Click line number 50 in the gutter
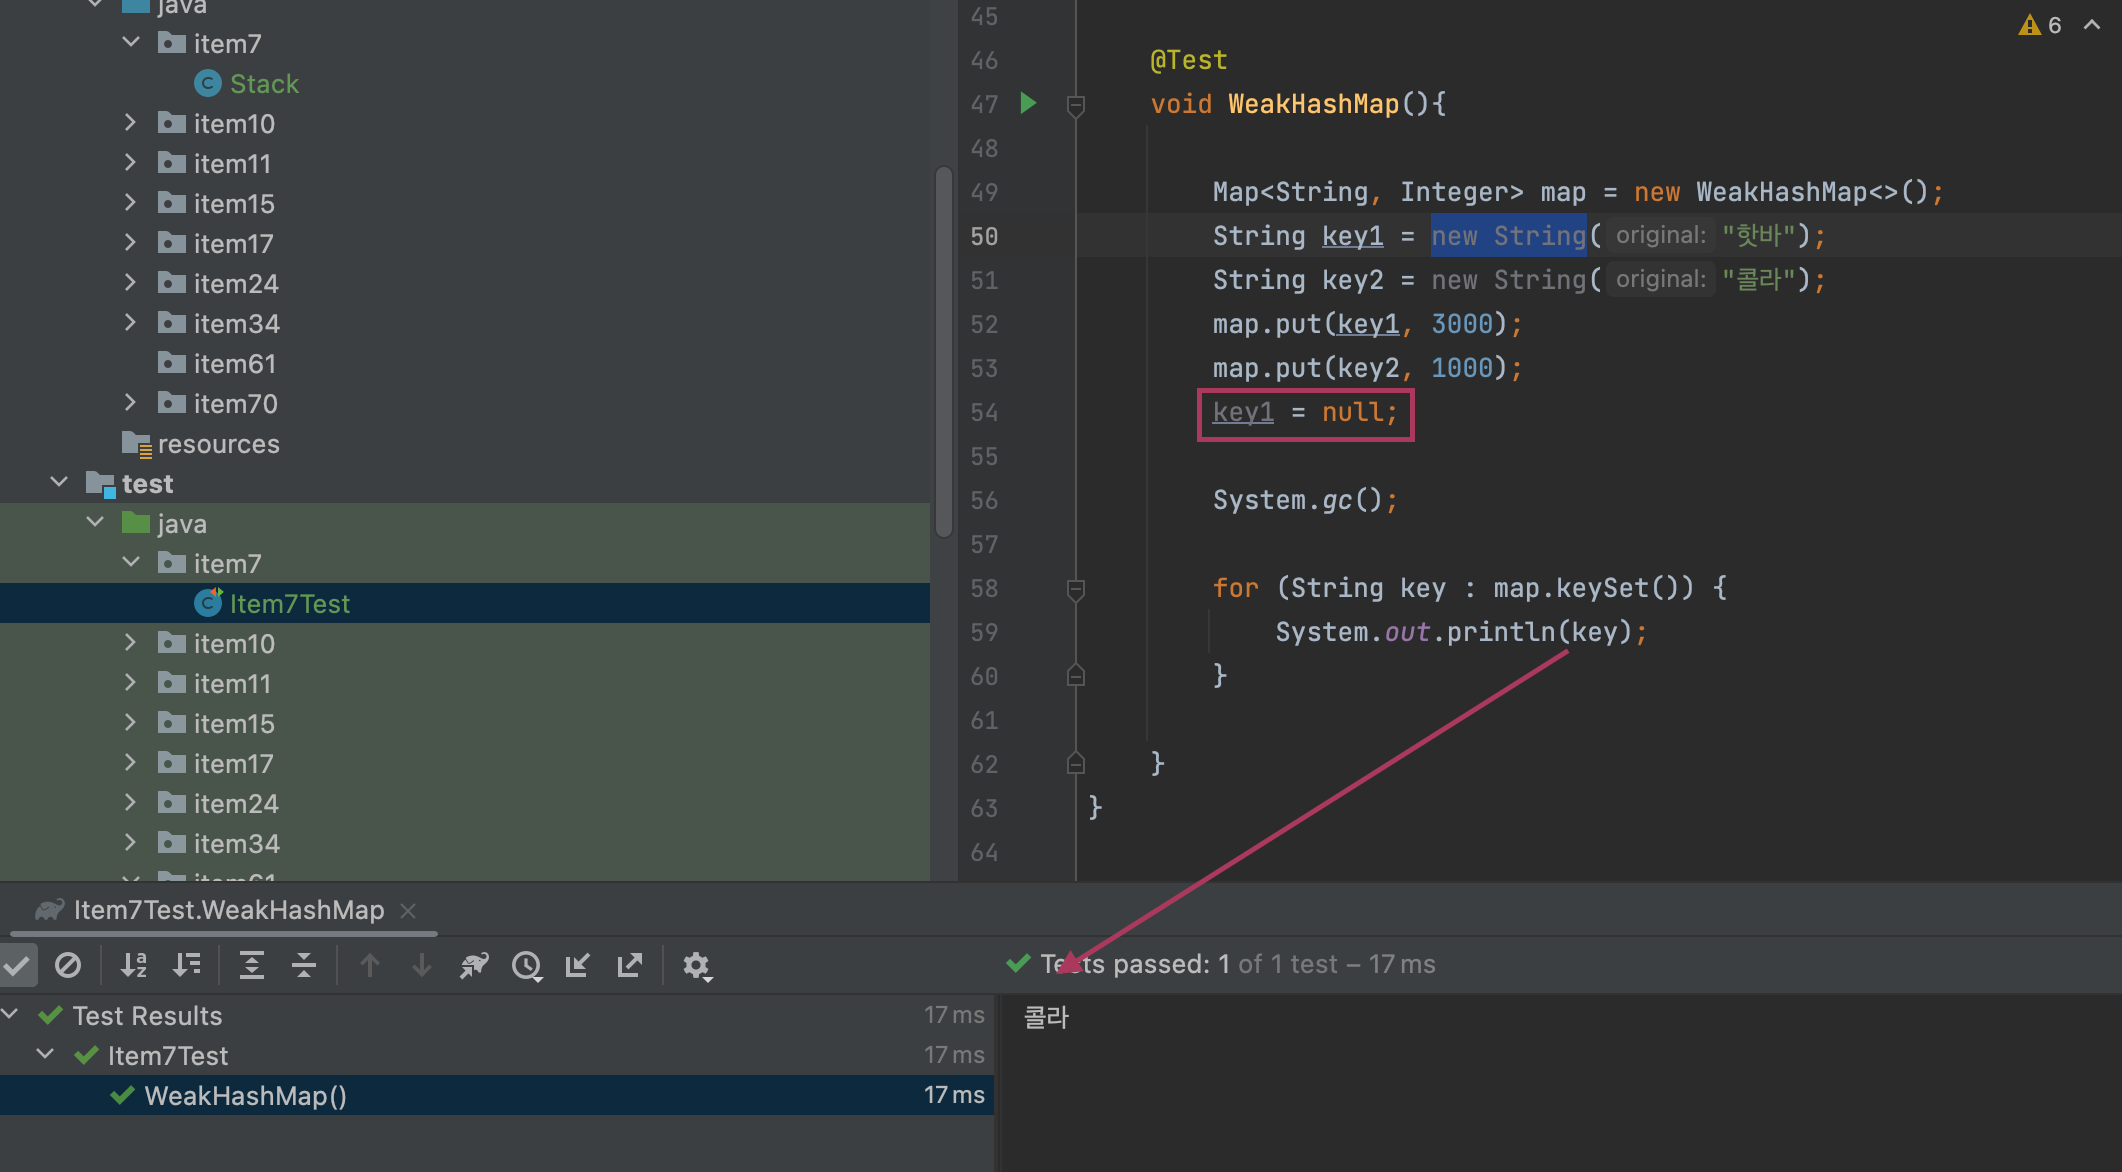 coord(984,236)
